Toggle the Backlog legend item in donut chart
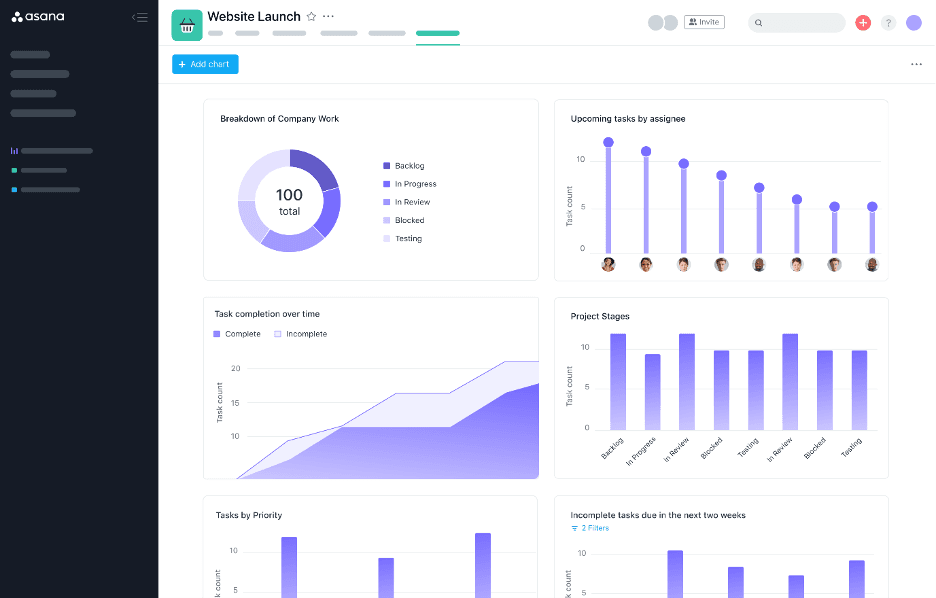This screenshot has width=936, height=598. (409, 166)
